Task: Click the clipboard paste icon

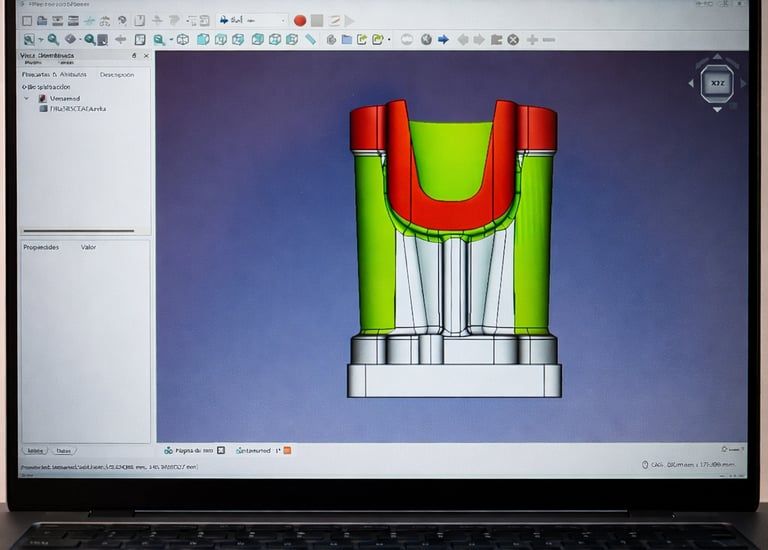Action: point(140,21)
